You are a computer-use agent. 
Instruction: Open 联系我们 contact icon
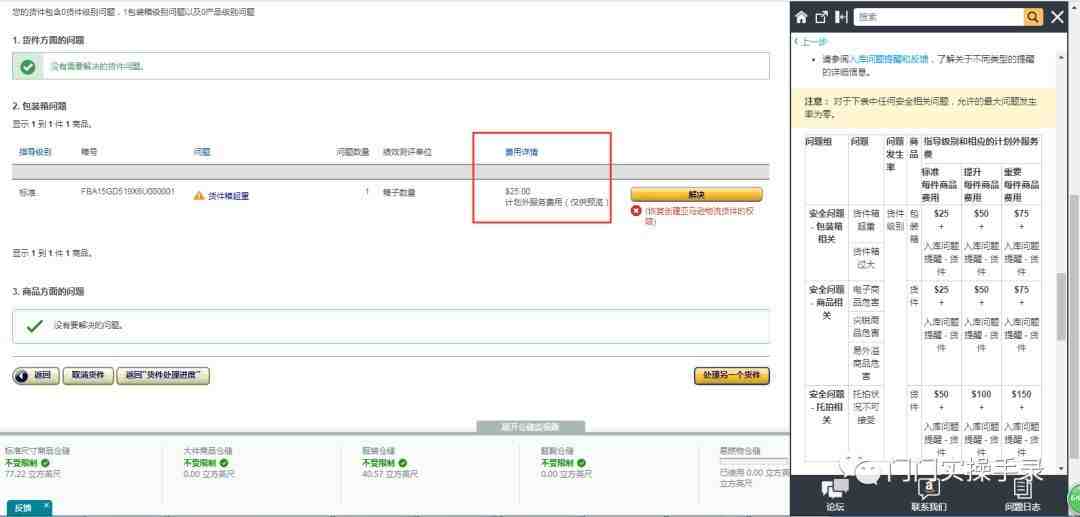pos(928,495)
